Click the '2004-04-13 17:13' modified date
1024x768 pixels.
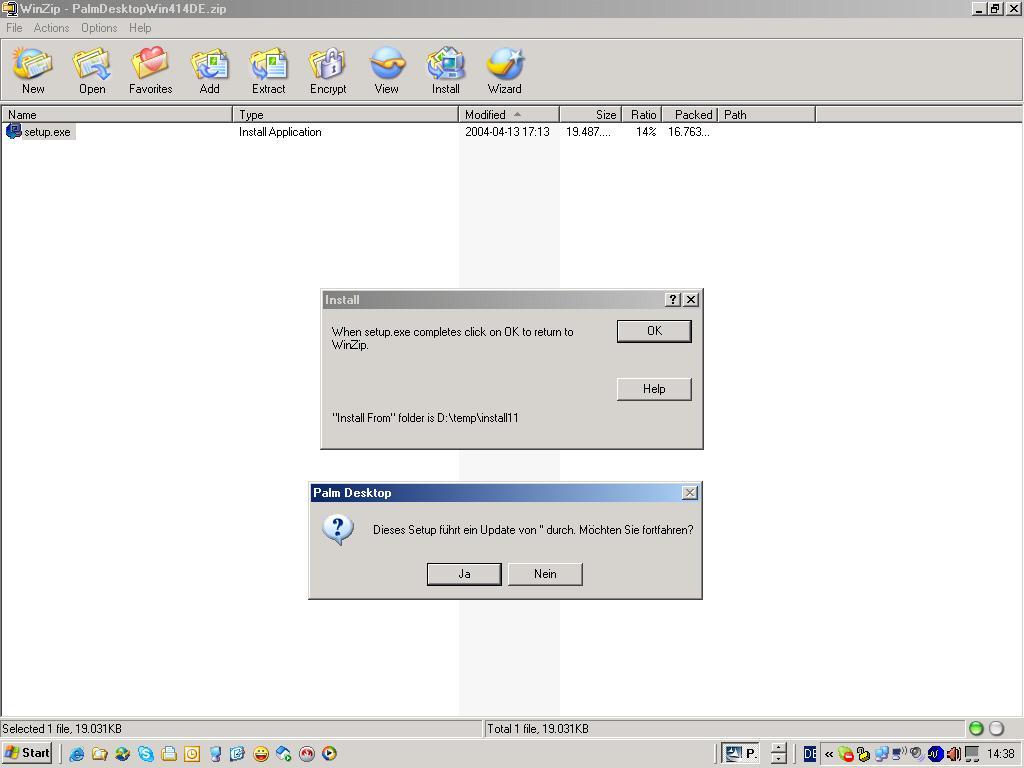(507, 132)
